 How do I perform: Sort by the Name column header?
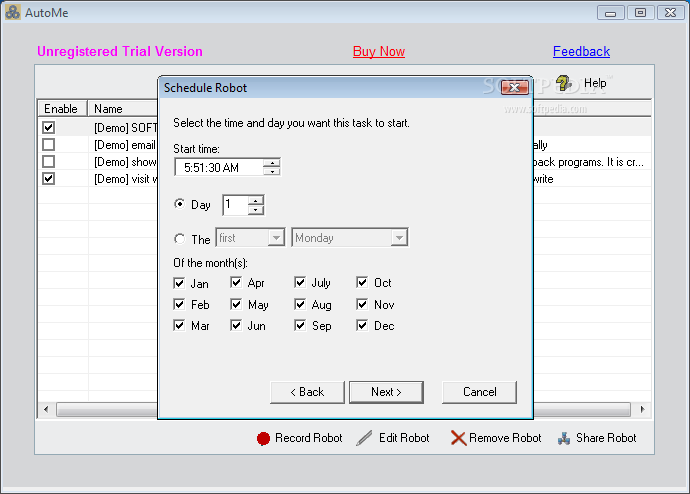[x=123, y=109]
